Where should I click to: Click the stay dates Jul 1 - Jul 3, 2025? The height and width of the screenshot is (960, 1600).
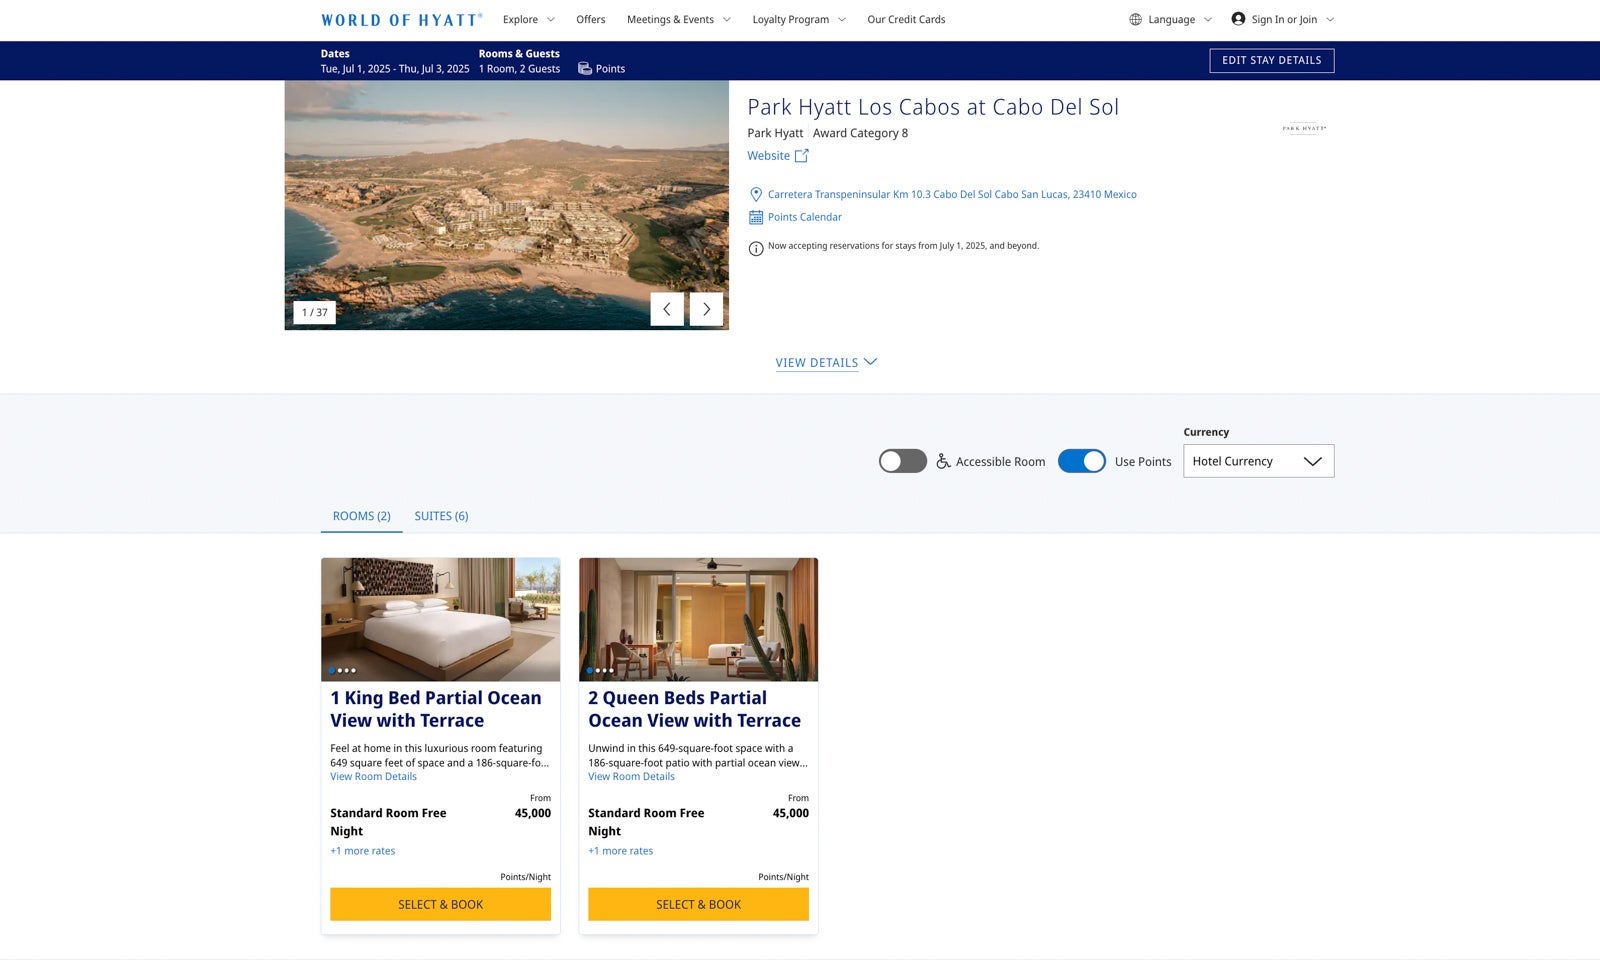tap(395, 69)
